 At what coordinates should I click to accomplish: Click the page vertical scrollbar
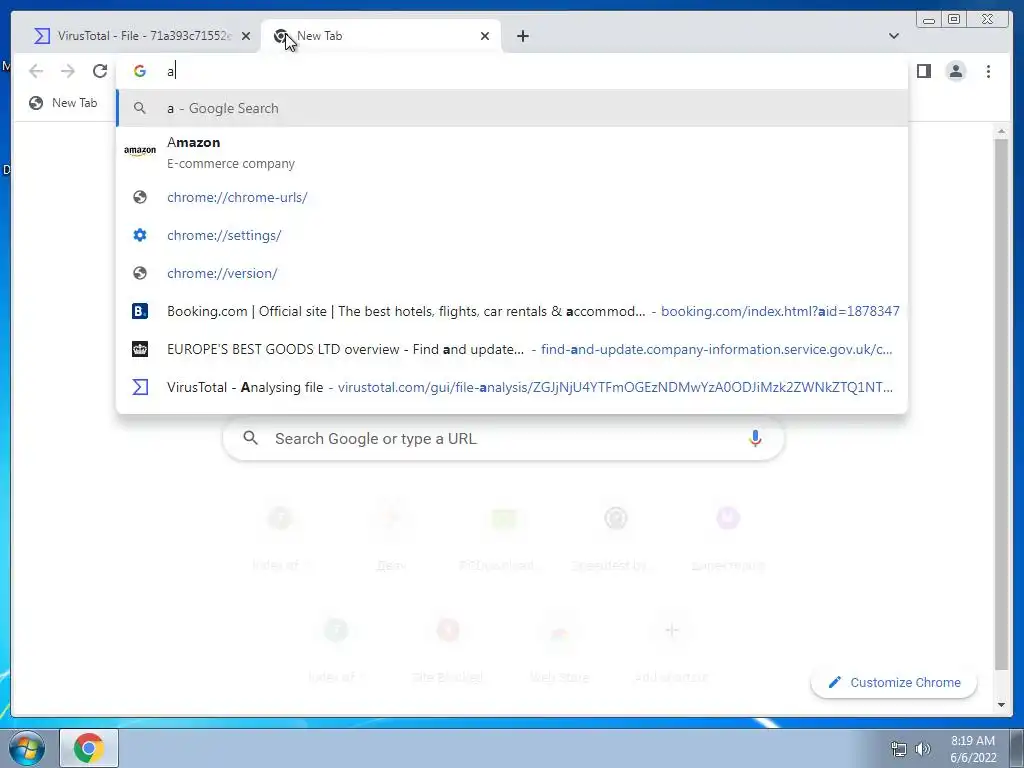(1001, 404)
